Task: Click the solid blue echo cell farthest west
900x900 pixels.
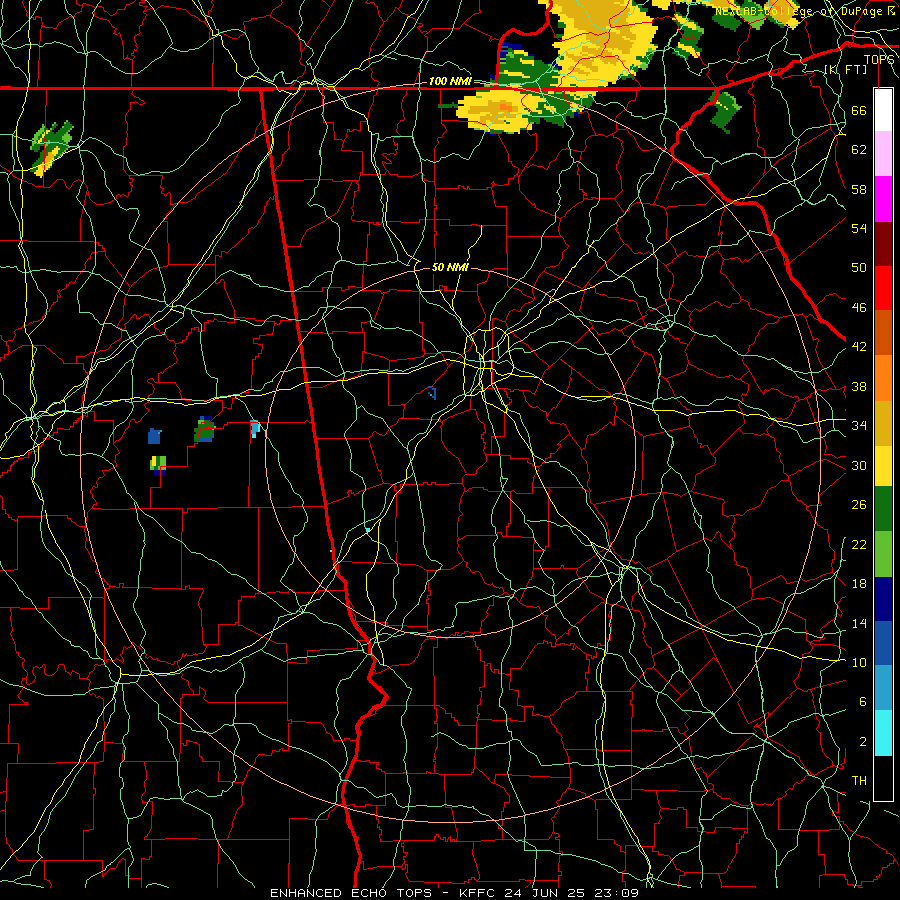Action: 154,436
